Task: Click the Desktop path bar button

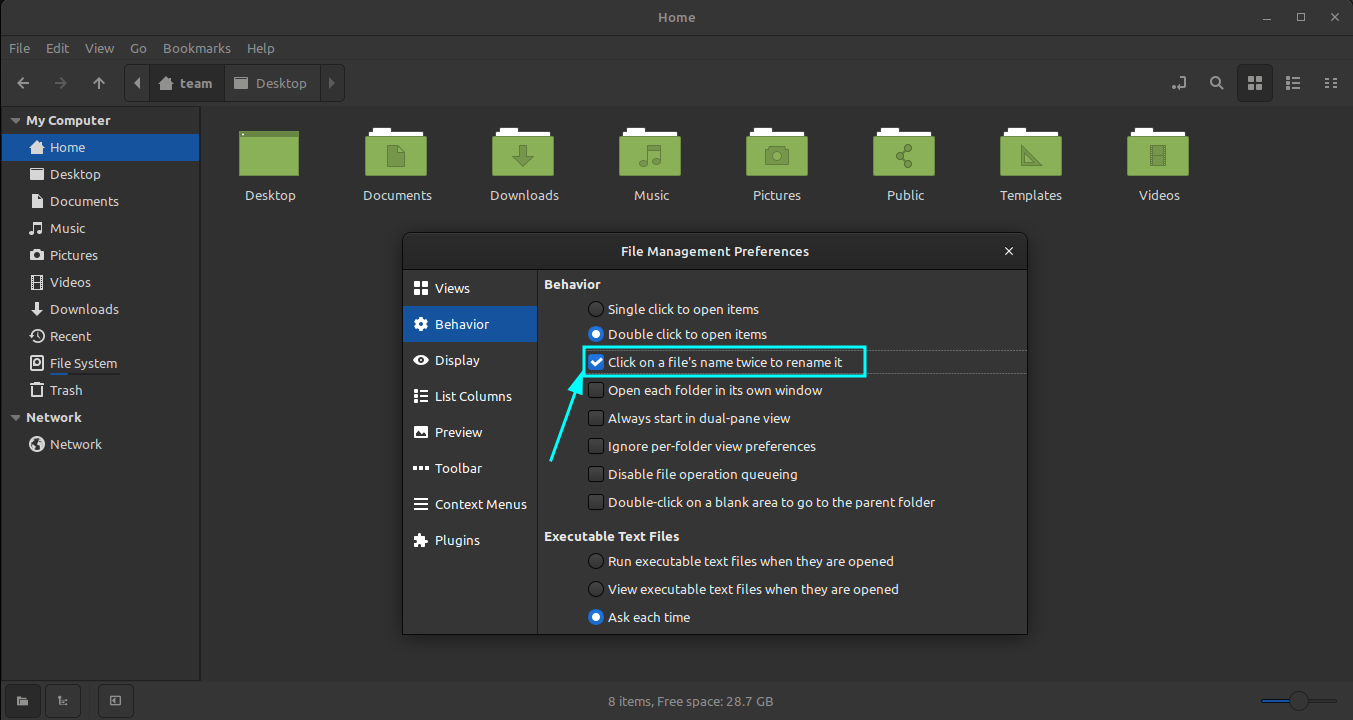Action: pyautogui.click(x=272, y=83)
